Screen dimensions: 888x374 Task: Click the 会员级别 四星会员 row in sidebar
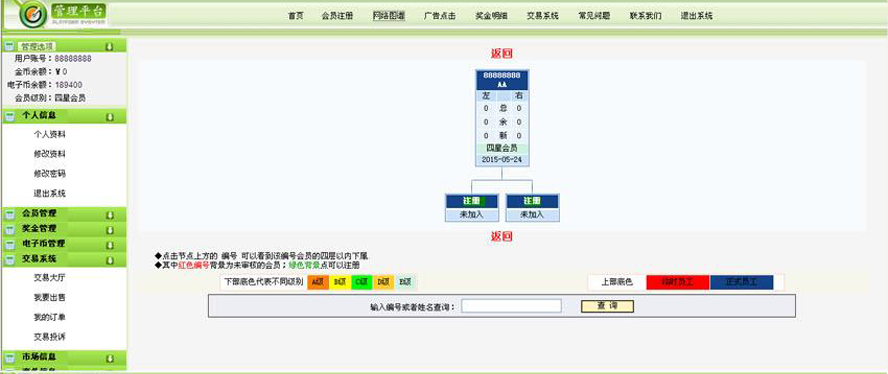point(50,98)
